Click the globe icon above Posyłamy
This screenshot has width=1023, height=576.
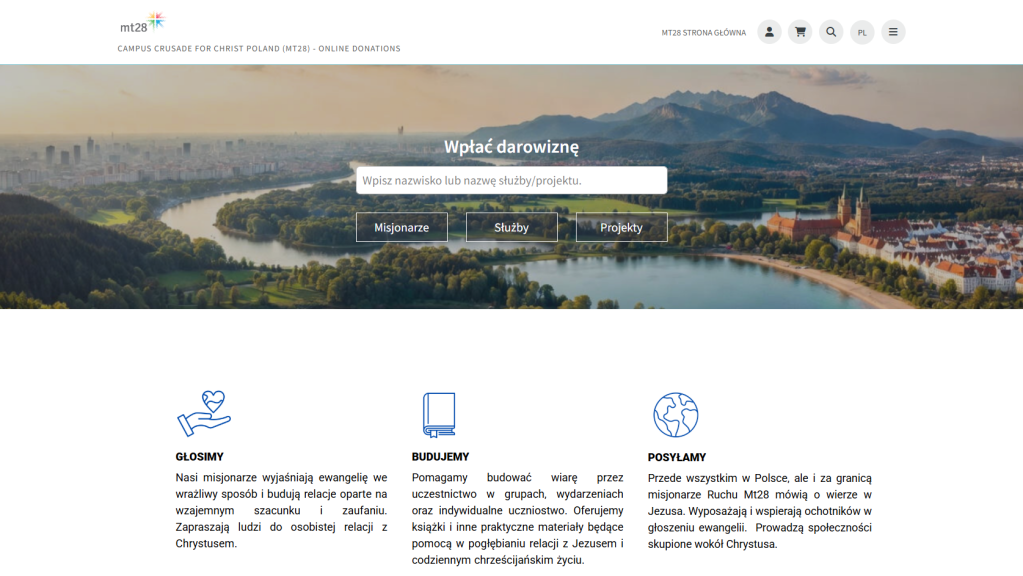(x=675, y=414)
